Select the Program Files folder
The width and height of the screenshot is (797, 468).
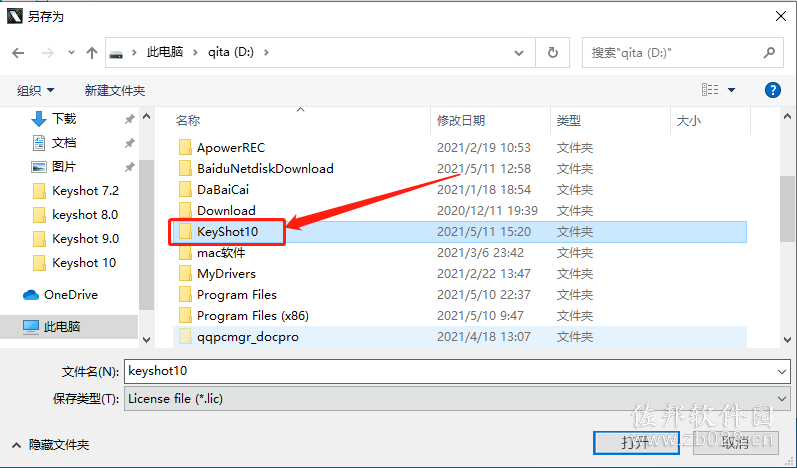(x=237, y=295)
